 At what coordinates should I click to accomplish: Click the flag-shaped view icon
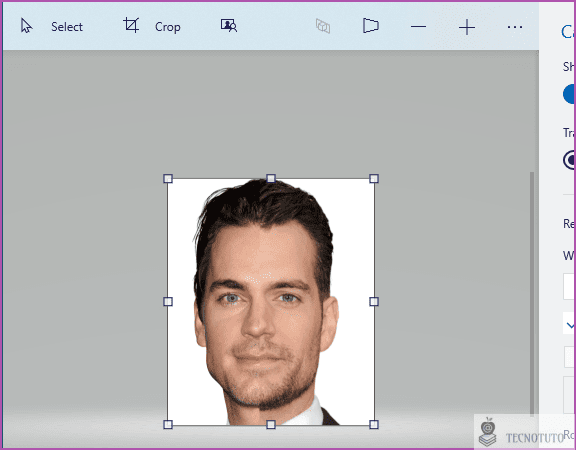[371, 26]
